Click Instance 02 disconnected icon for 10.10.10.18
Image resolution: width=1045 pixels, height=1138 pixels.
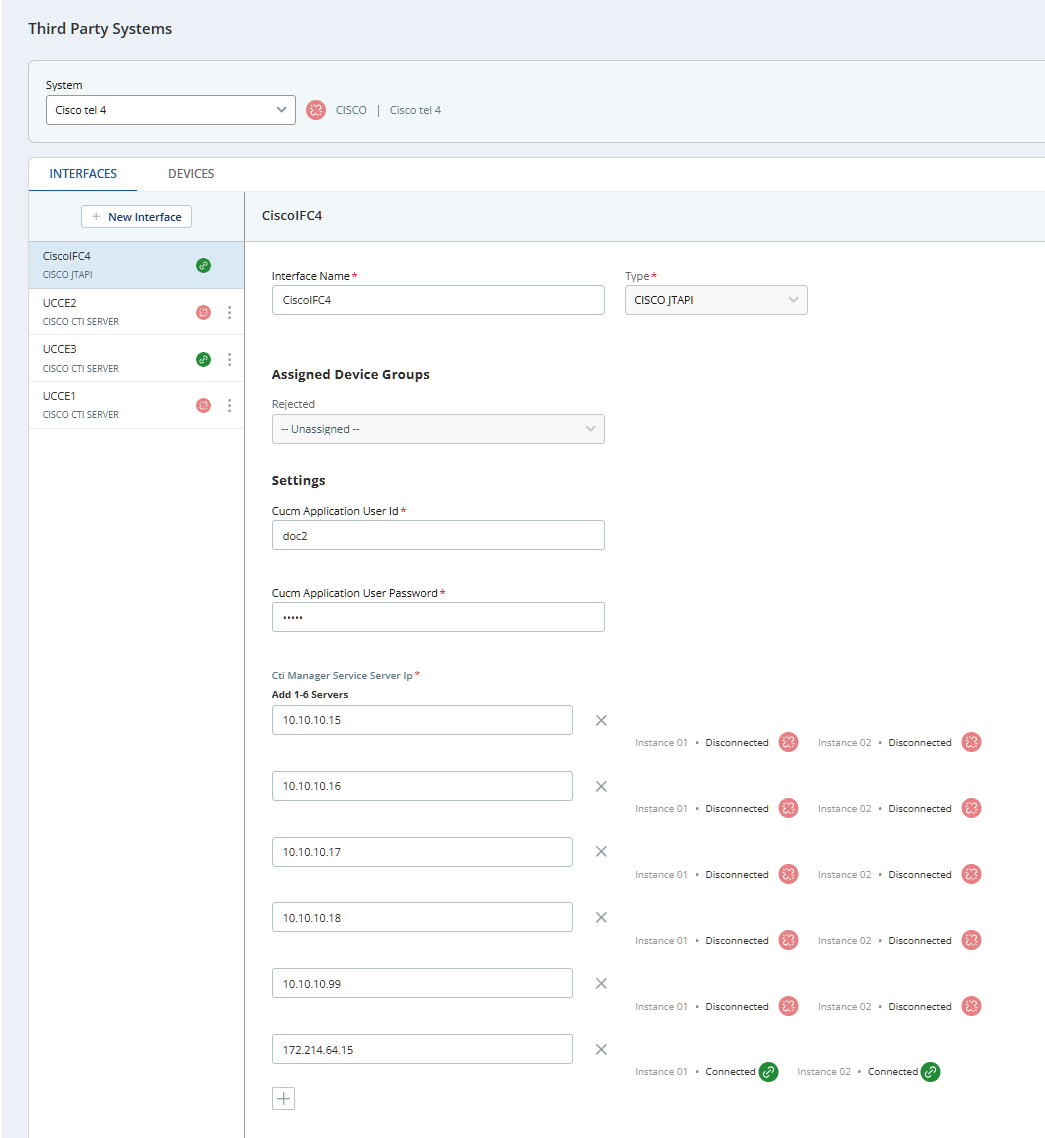[x=972, y=941]
